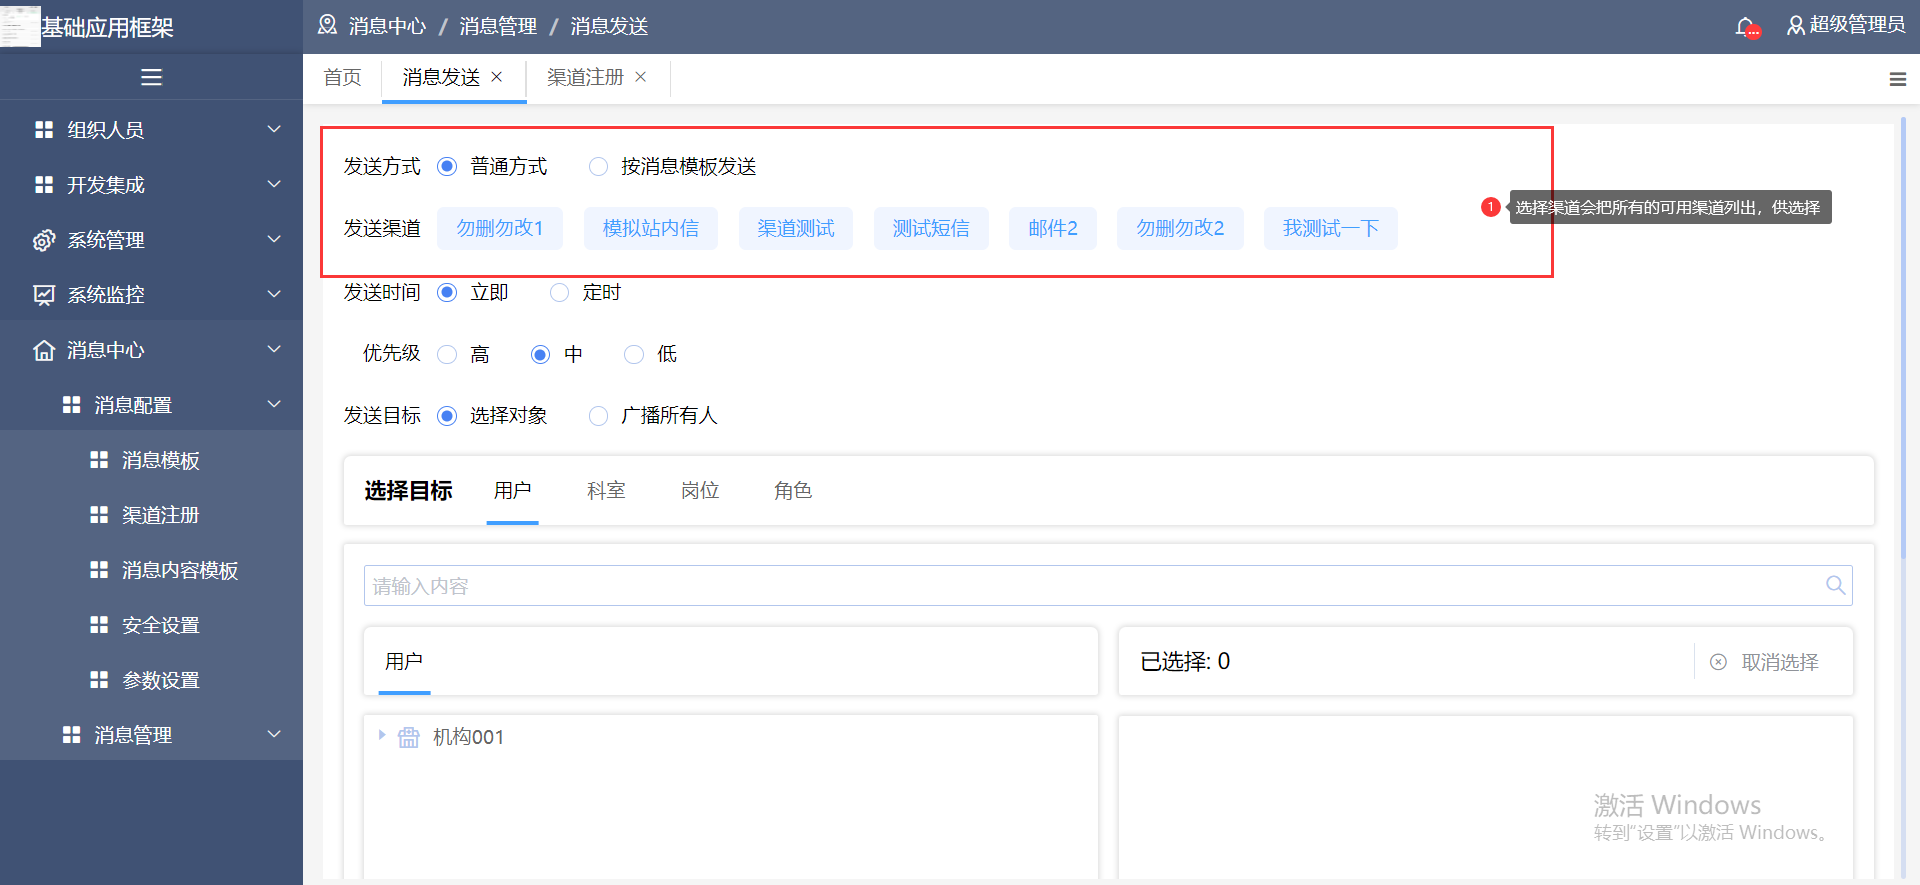Viewport: 1920px width, 885px height.
Task: Switch to the 科室 target tab
Action: coord(606,491)
